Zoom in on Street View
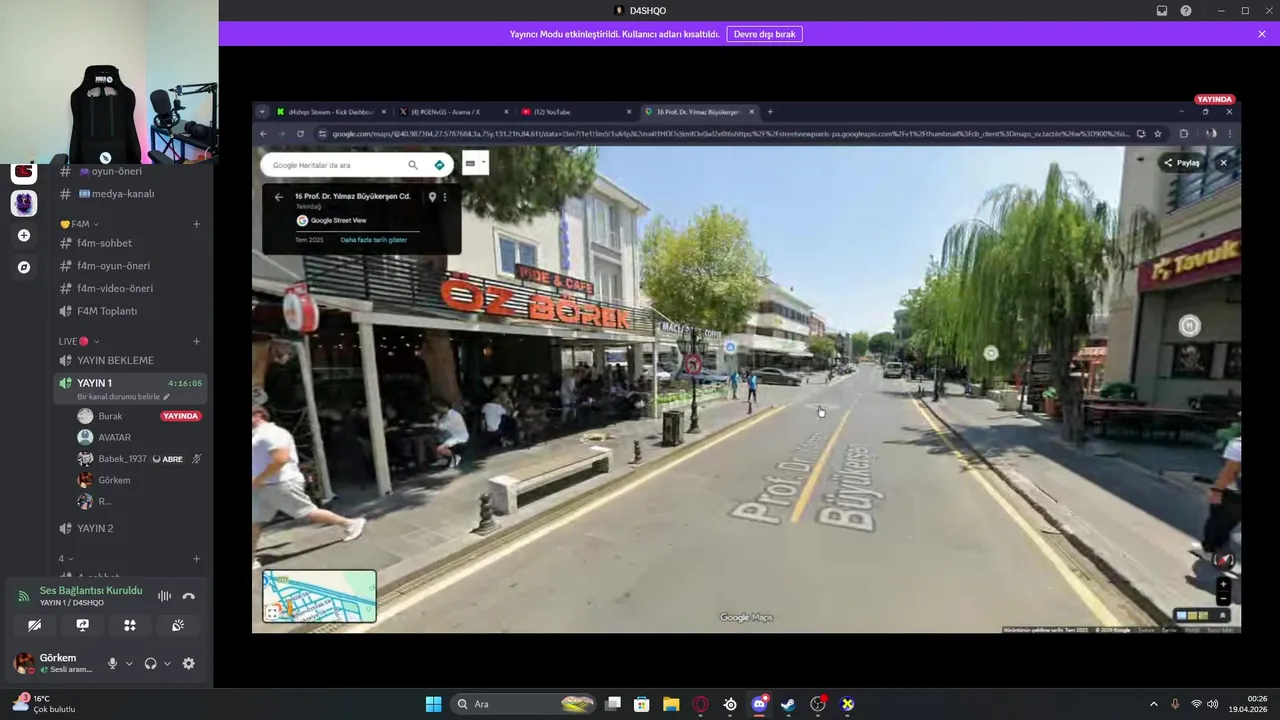1280x720 pixels. coord(1224,583)
